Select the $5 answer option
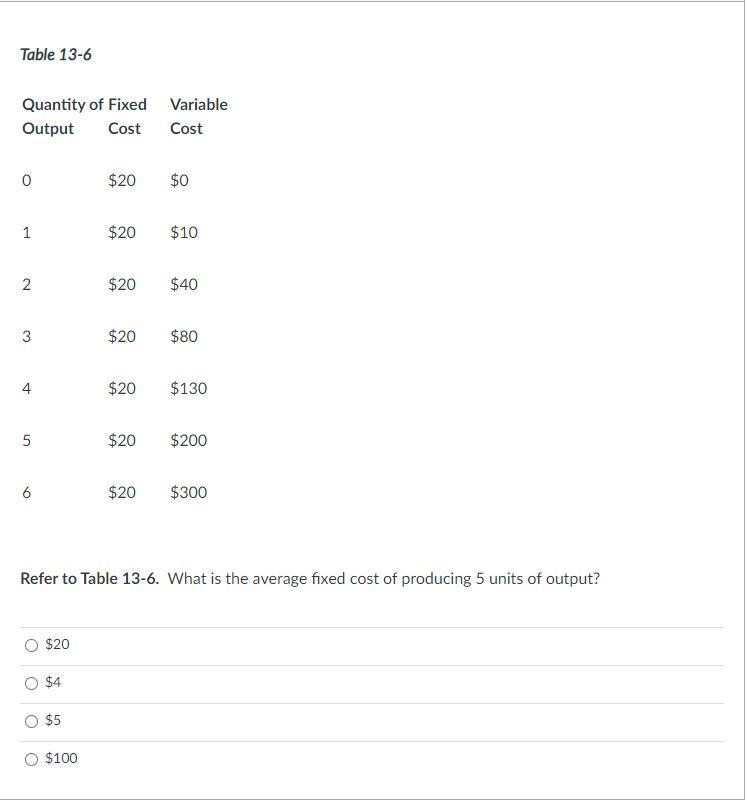The height and width of the screenshot is (800, 747). [30, 720]
